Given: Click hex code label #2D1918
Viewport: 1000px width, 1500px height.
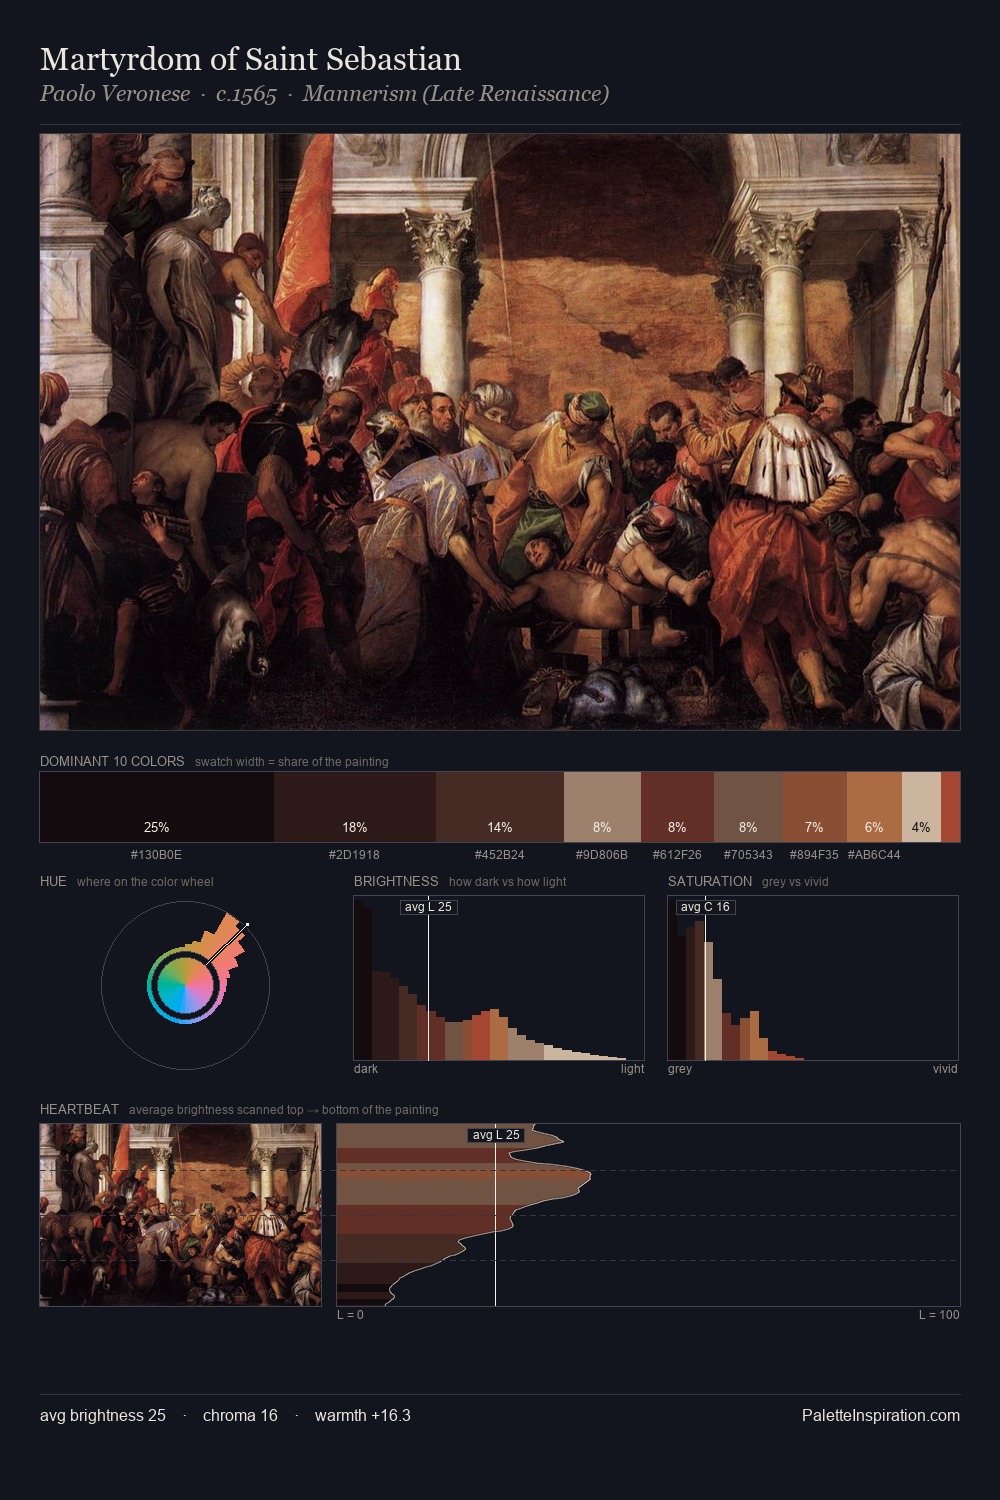Looking at the screenshot, I should (355, 855).
